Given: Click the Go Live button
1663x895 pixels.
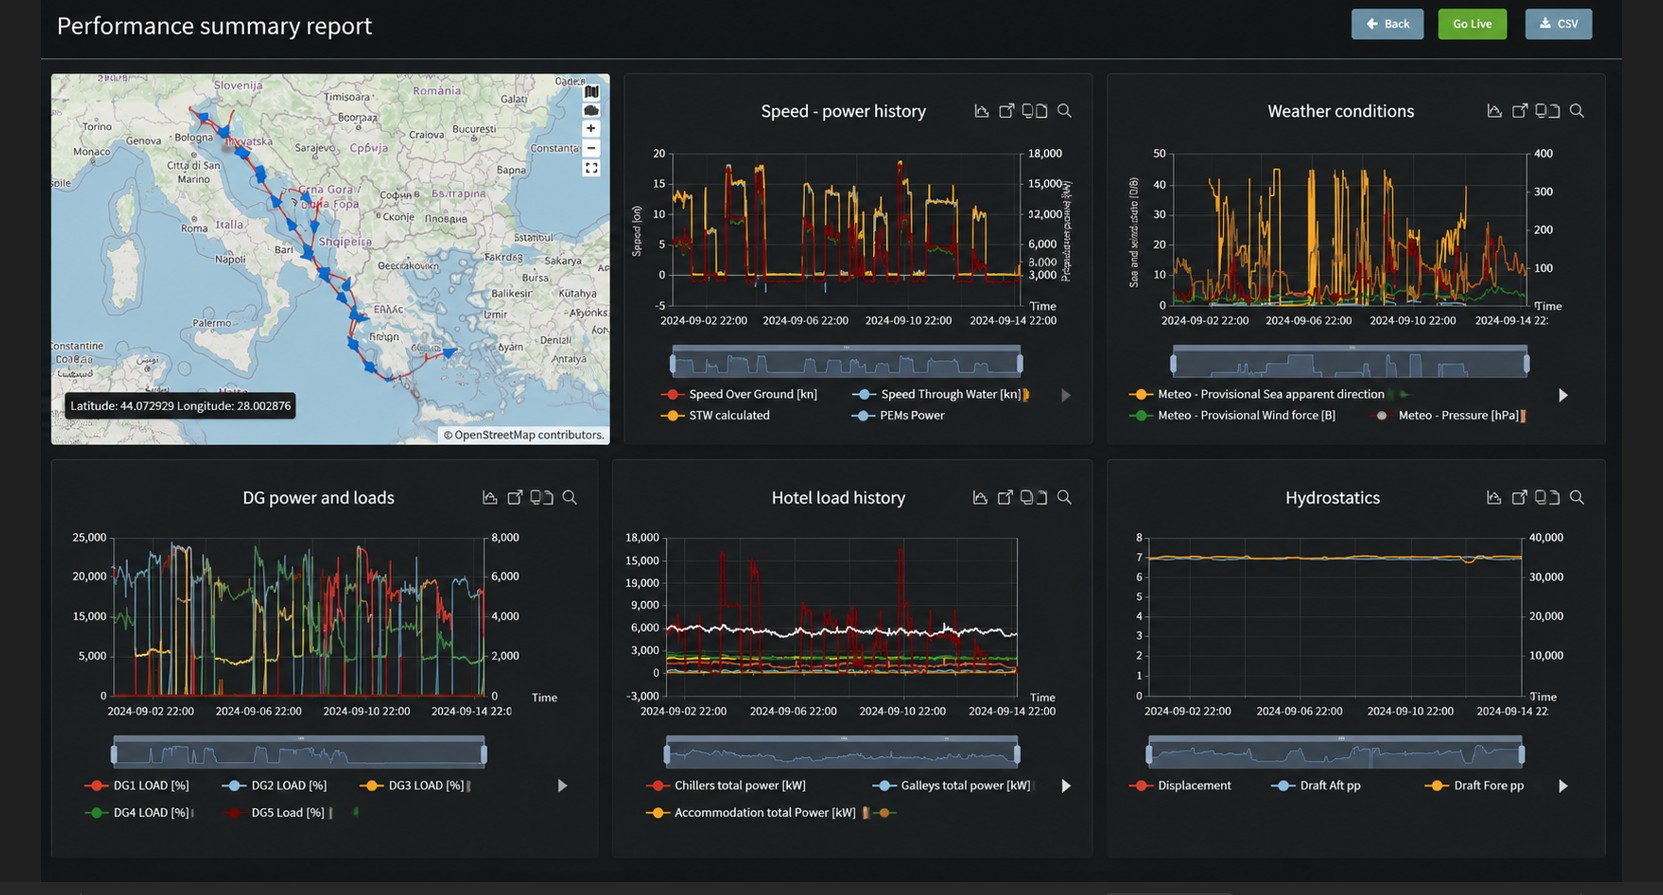Looking at the screenshot, I should 1472,24.
